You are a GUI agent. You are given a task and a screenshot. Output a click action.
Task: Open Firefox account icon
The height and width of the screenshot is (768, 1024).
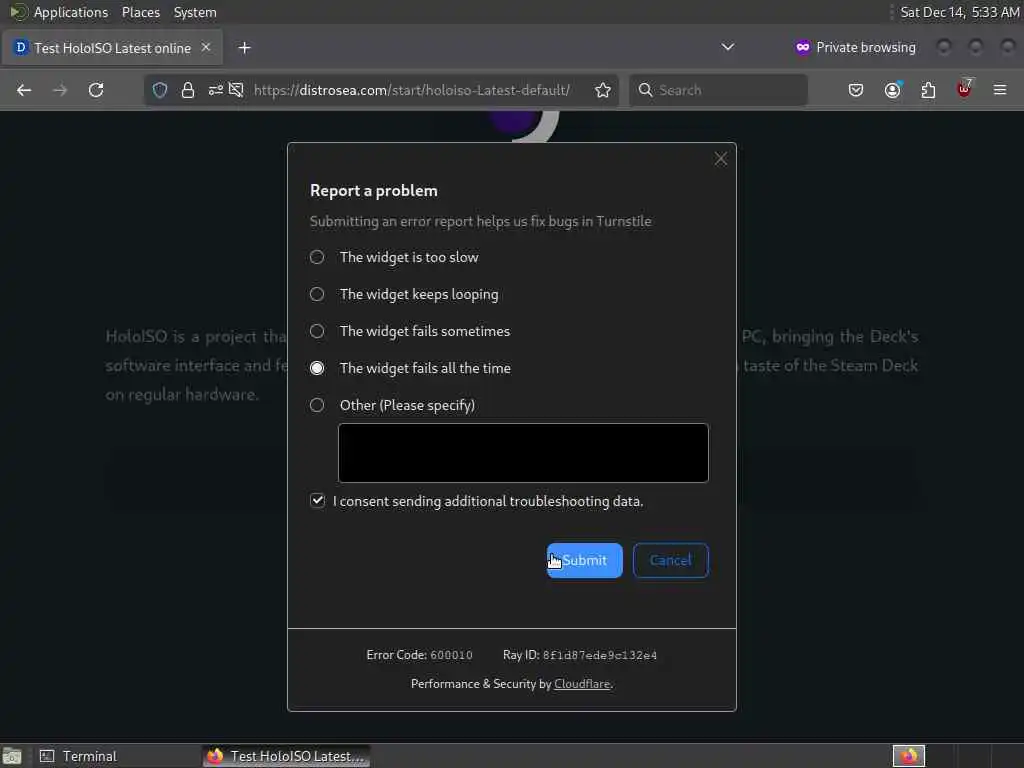click(893, 89)
